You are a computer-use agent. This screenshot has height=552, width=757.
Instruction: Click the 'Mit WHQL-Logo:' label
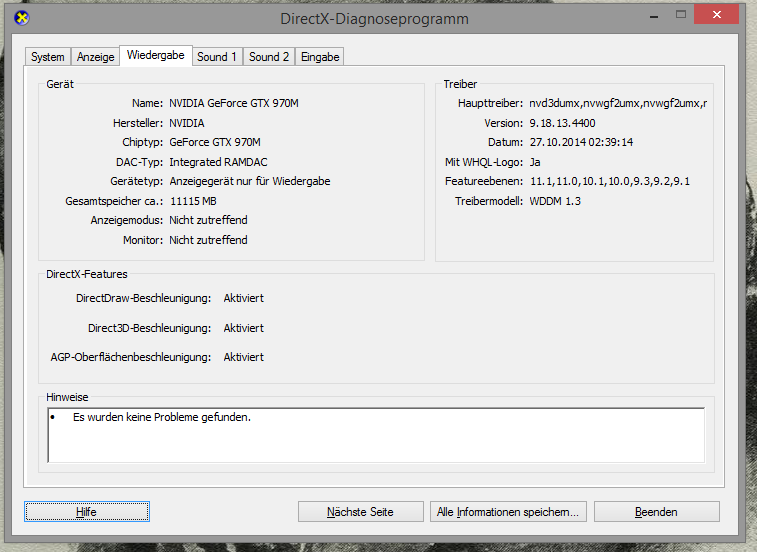[x=484, y=162]
